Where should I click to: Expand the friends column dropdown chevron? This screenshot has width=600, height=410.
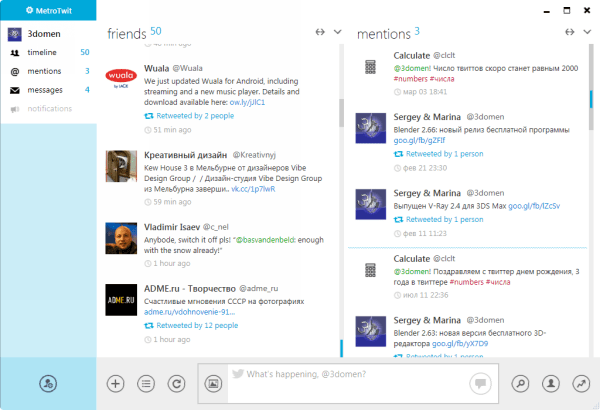point(337,32)
